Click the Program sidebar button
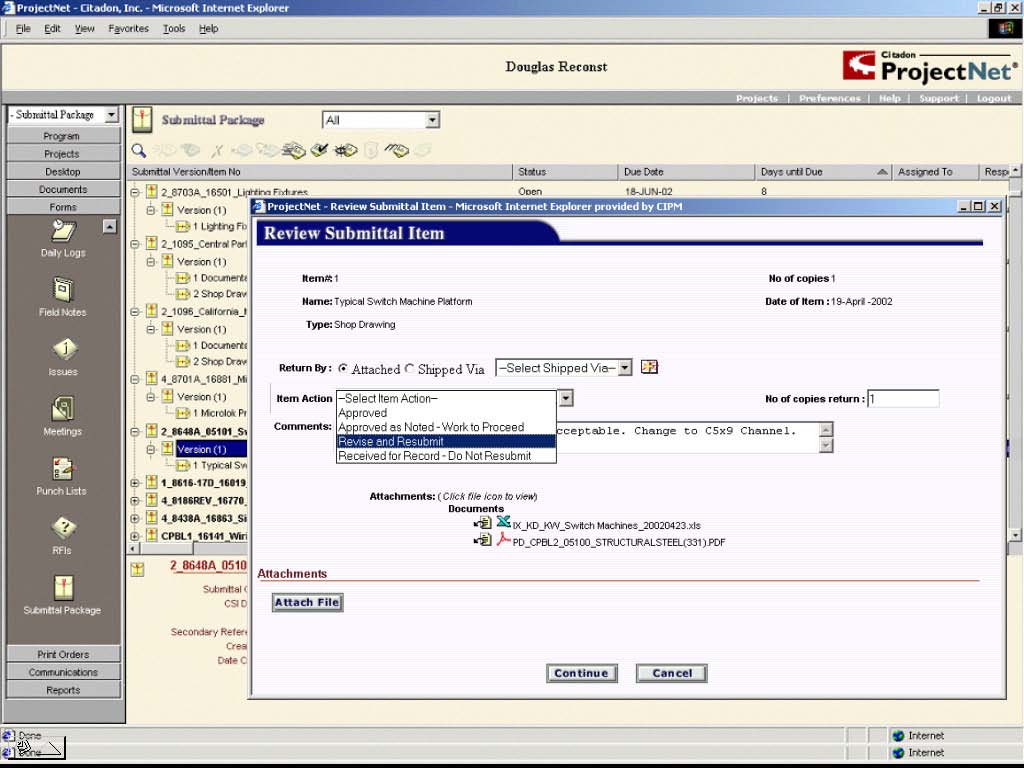The height and width of the screenshot is (768, 1024). point(63,136)
